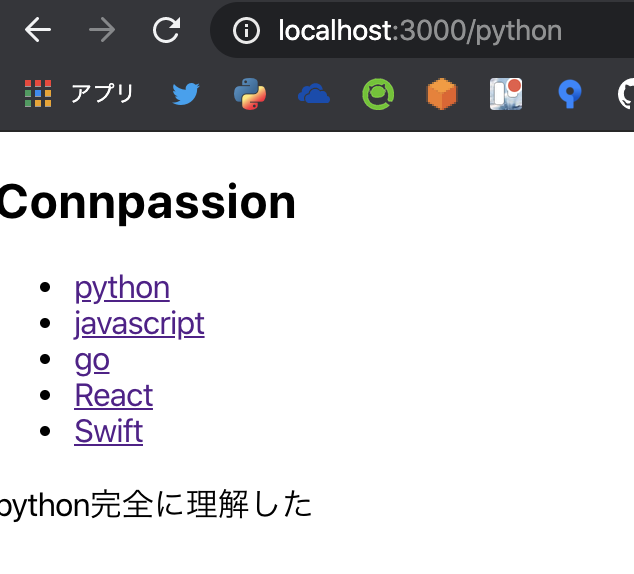
Task: Open the green circular cat bookmark
Action: 378,94
